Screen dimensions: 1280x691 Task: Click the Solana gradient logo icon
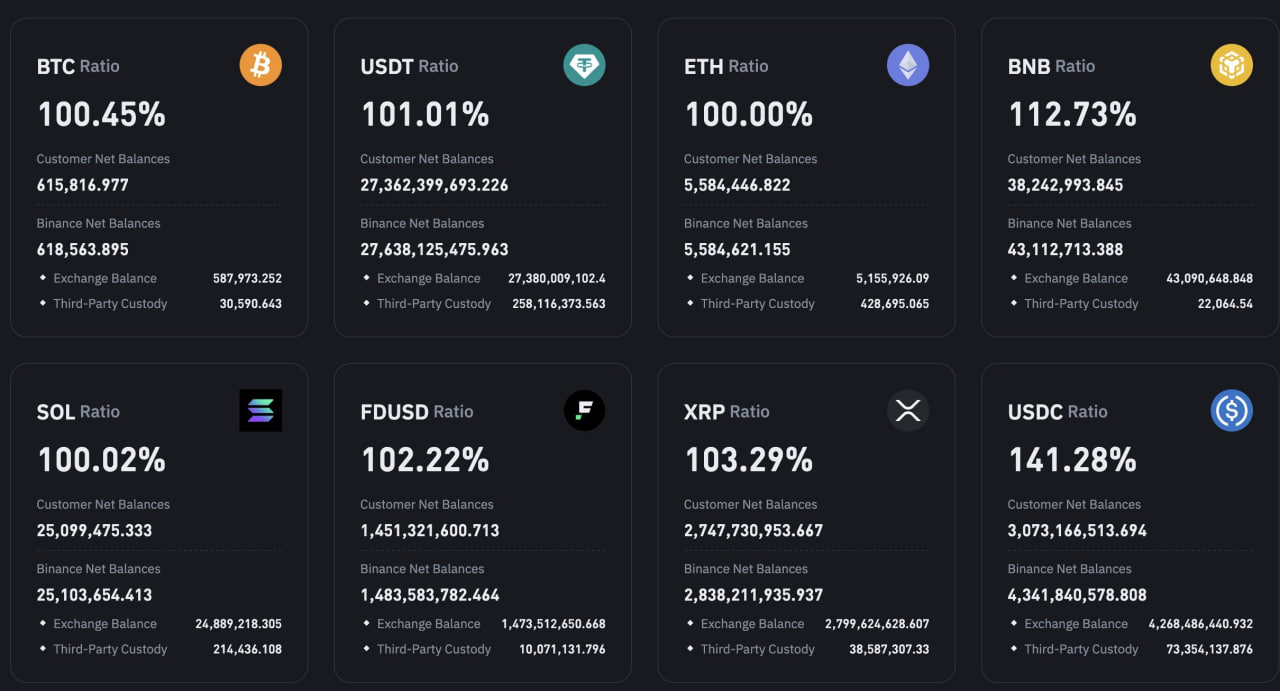coord(260,410)
